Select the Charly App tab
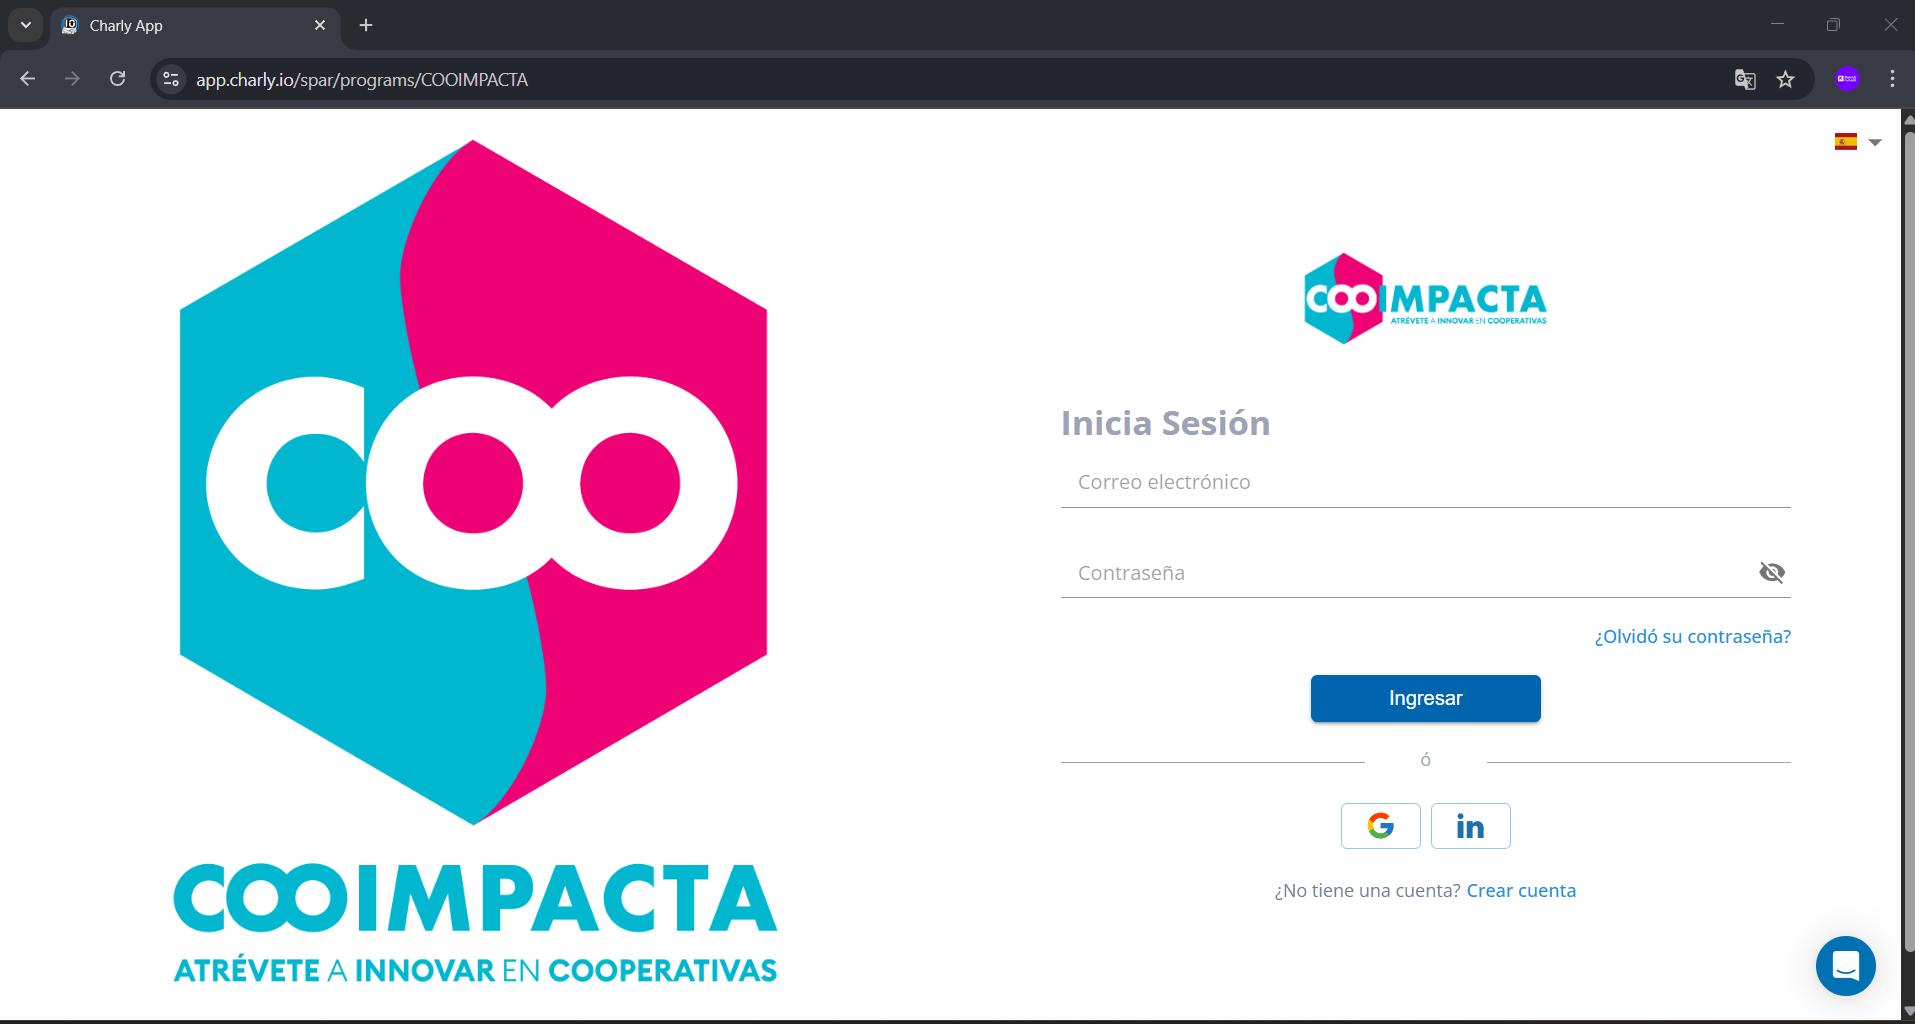1915x1024 pixels. tap(195, 26)
